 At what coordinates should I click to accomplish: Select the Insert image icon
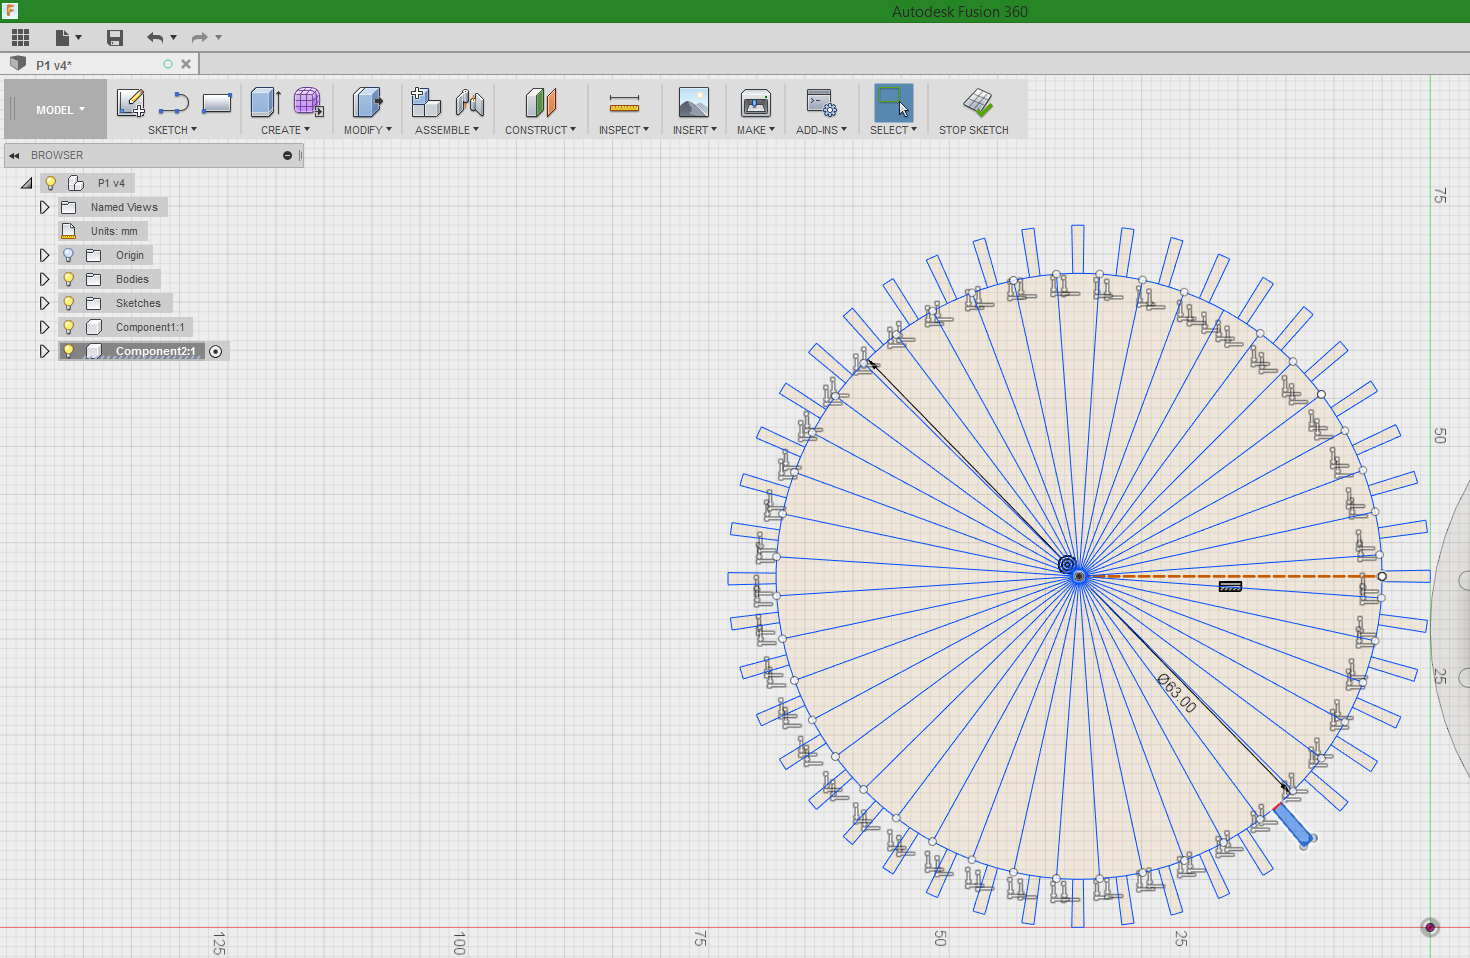[694, 102]
